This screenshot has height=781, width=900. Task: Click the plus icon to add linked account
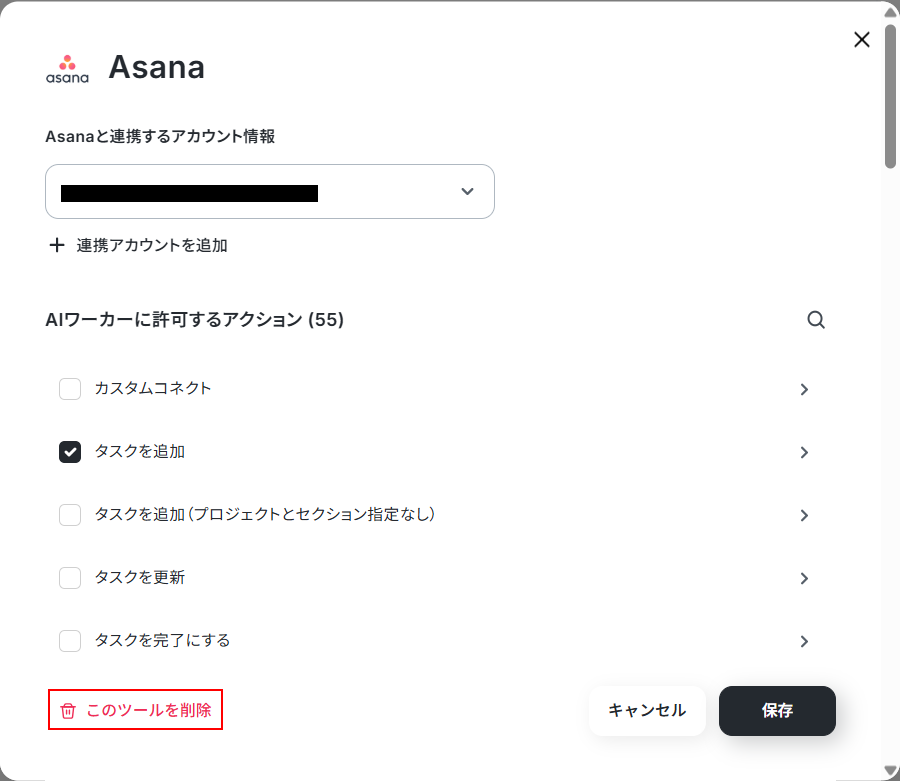(x=57, y=246)
